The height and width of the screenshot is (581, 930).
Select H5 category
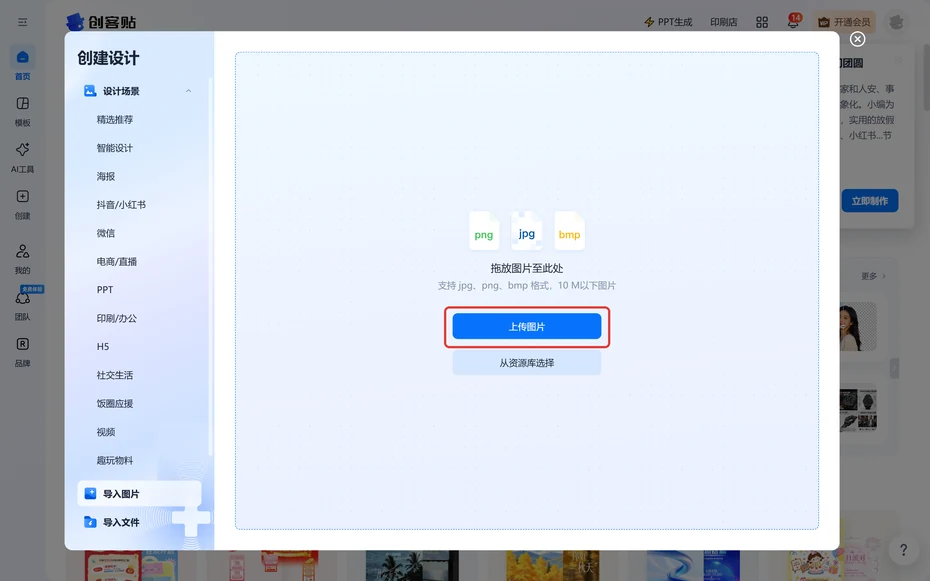103,347
